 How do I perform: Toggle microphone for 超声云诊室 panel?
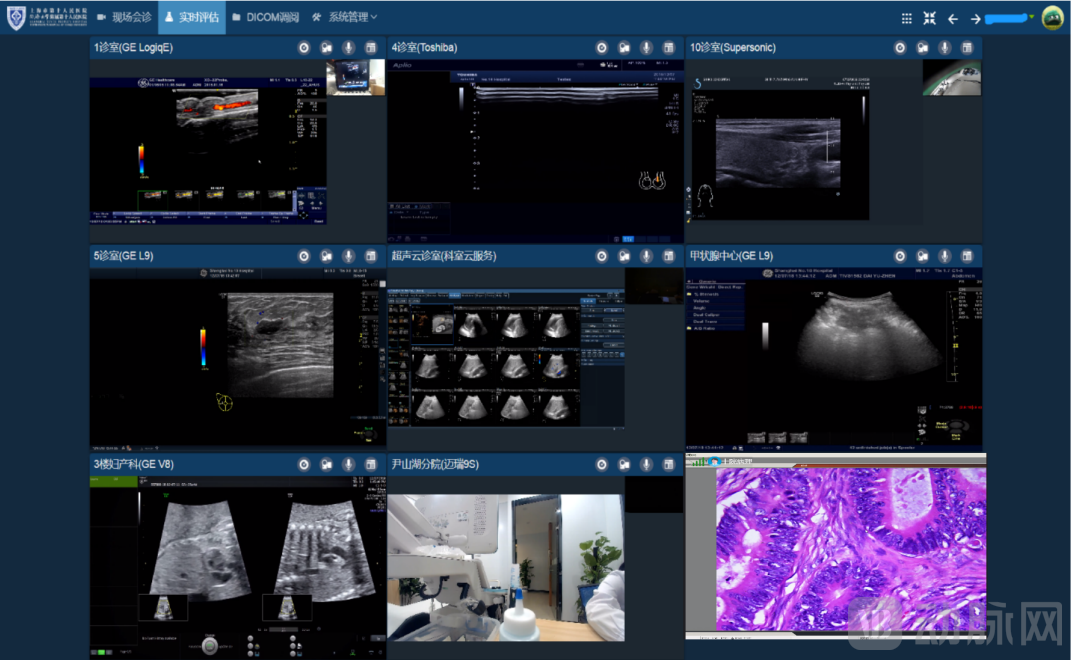[647, 256]
